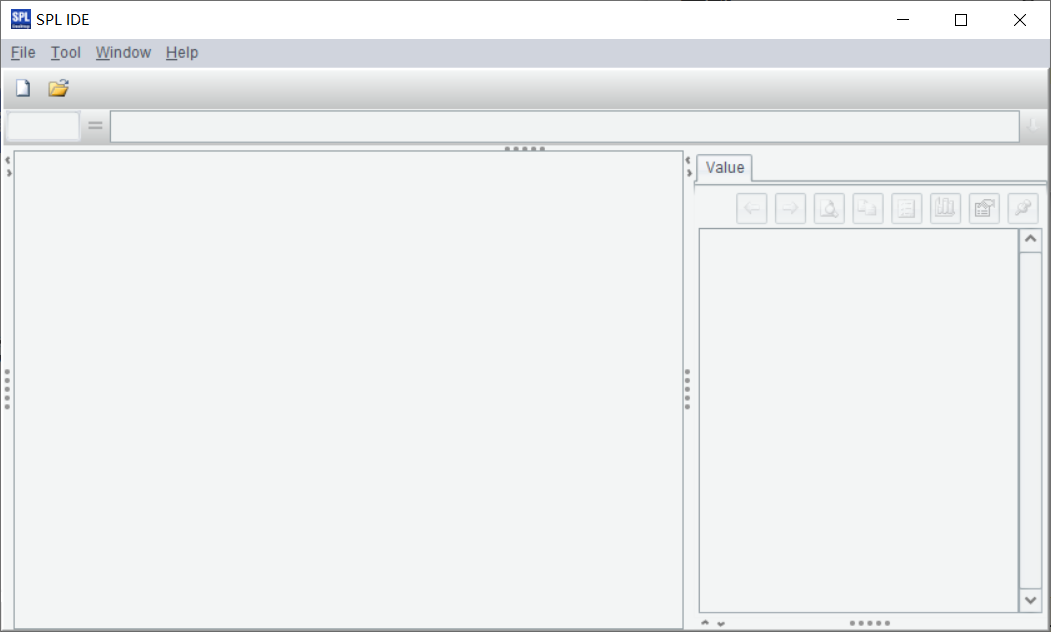Click into the formula expression field

[564, 127]
